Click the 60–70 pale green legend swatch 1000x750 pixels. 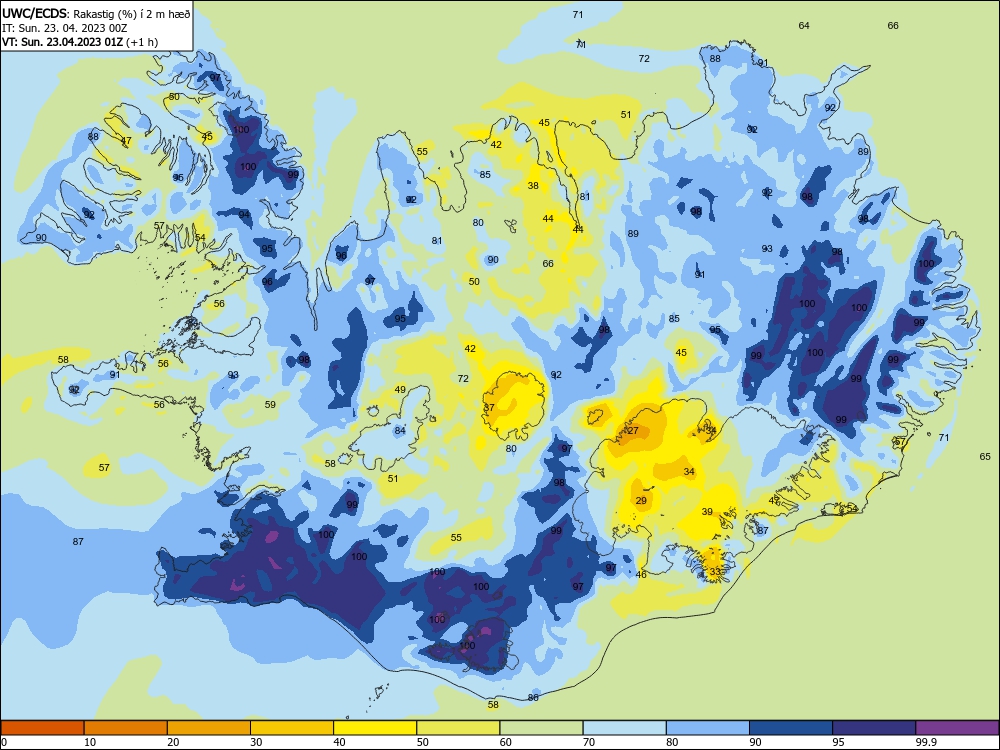(541, 728)
